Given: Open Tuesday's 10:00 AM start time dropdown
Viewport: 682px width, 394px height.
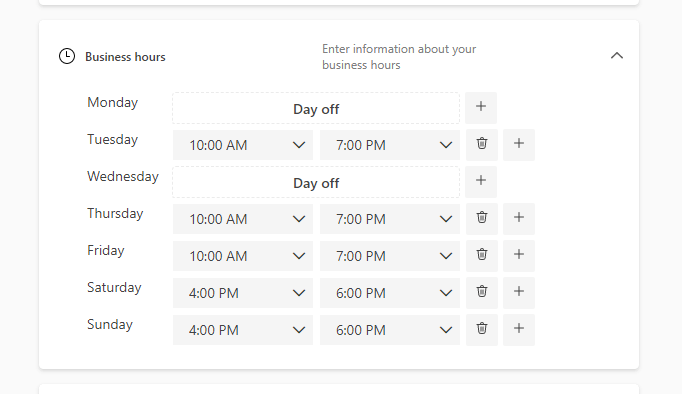Looking at the screenshot, I should (243, 145).
